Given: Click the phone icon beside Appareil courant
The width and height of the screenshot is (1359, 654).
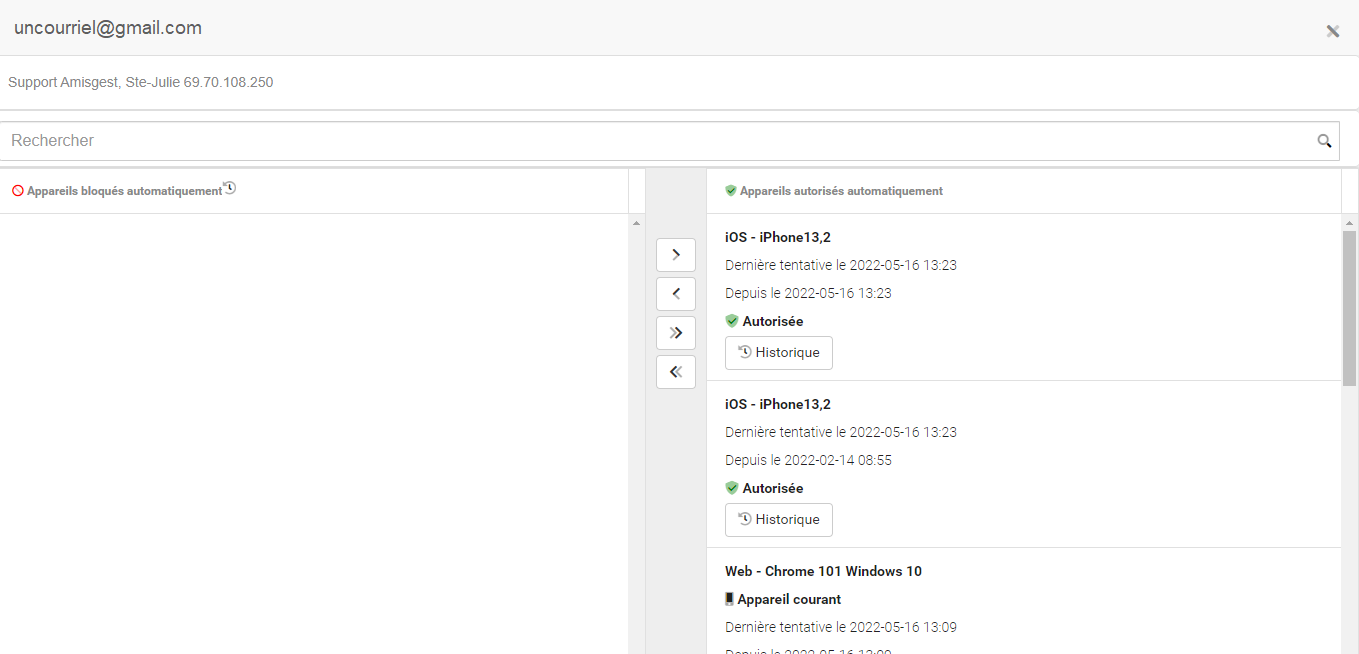Looking at the screenshot, I should pos(730,599).
